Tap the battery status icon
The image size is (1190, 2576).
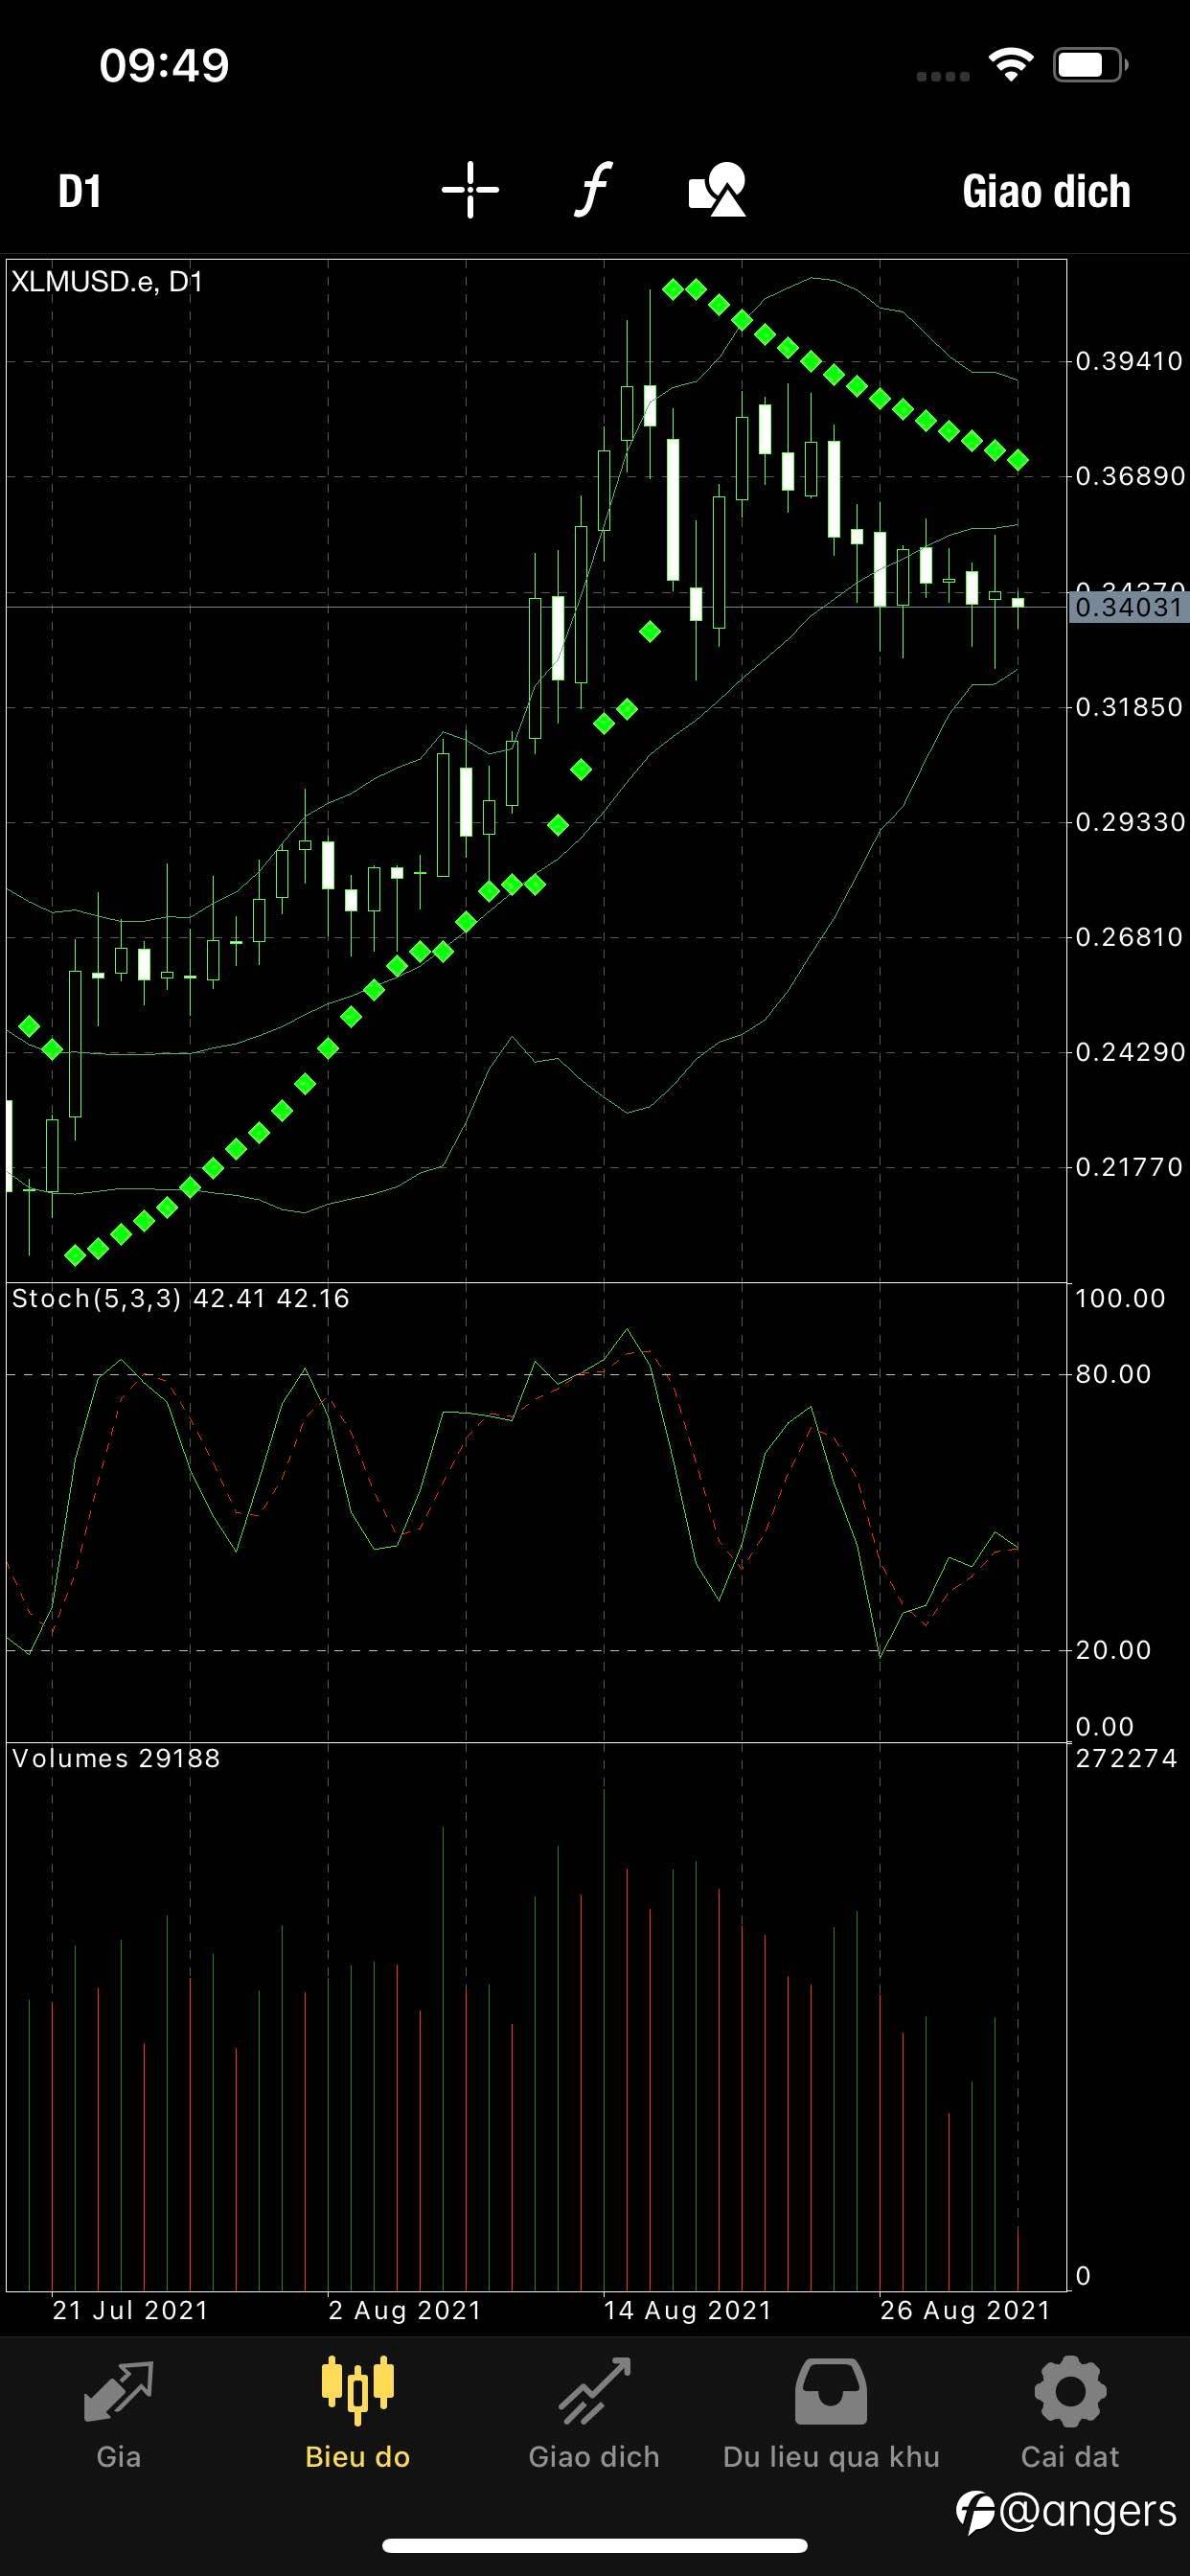[1090, 65]
